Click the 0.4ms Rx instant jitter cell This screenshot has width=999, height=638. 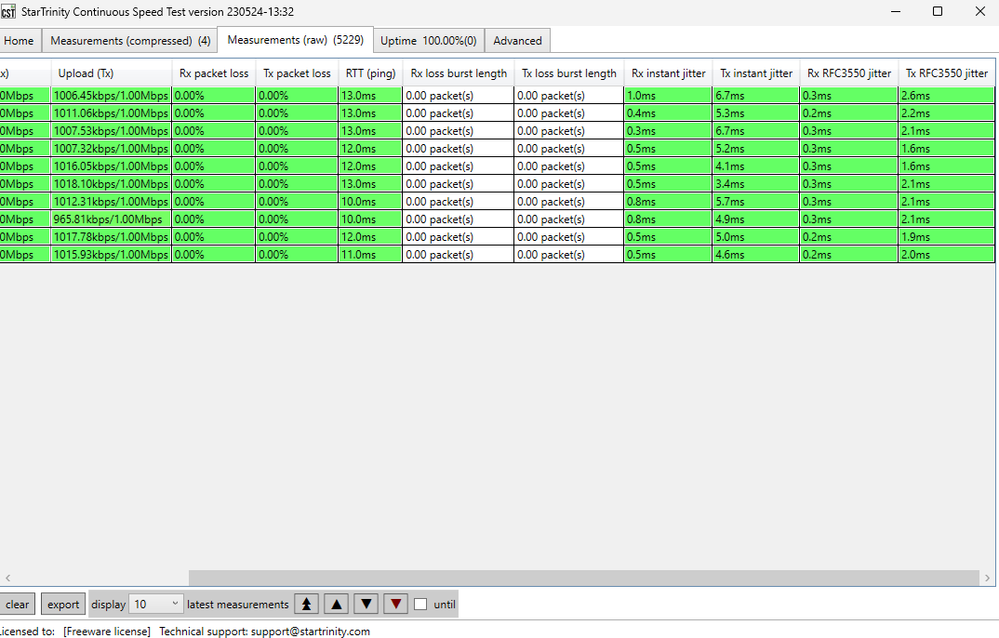(x=668, y=113)
